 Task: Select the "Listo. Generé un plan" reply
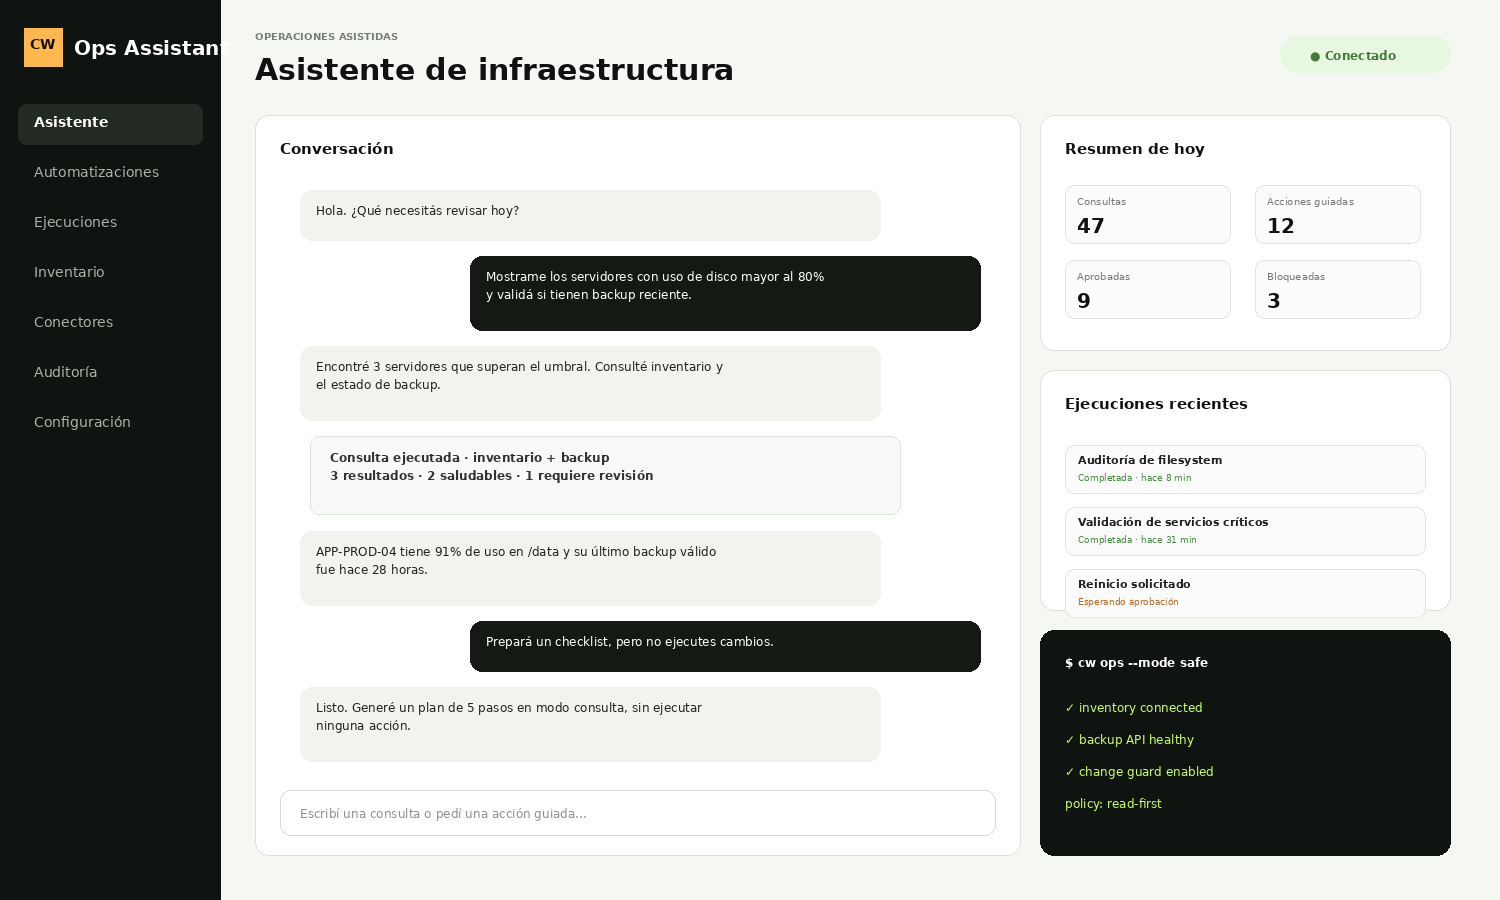coord(590,724)
